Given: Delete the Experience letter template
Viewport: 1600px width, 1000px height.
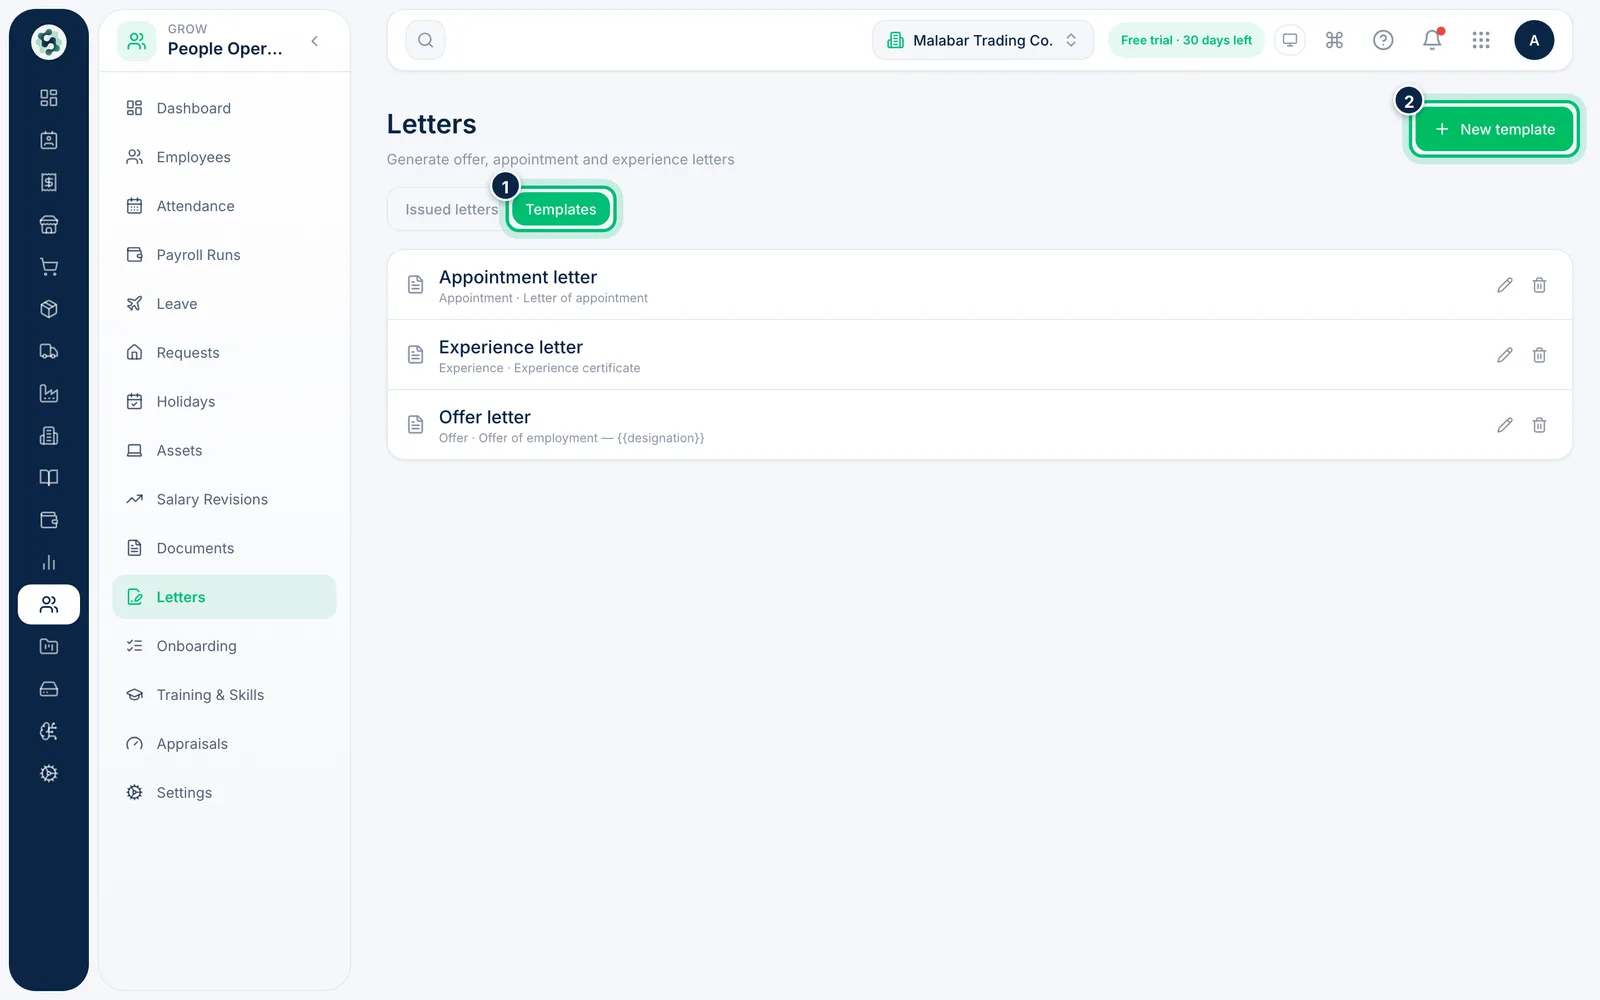Looking at the screenshot, I should tap(1540, 355).
